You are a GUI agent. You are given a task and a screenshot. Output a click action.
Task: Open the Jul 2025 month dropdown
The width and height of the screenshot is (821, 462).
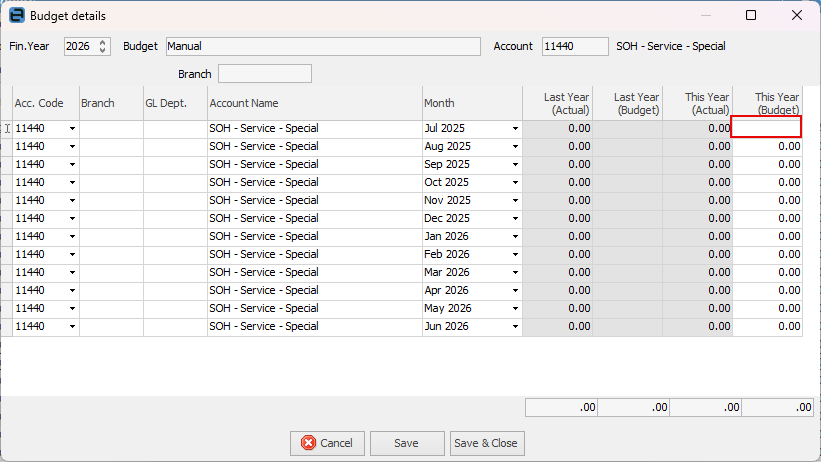tap(516, 129)
